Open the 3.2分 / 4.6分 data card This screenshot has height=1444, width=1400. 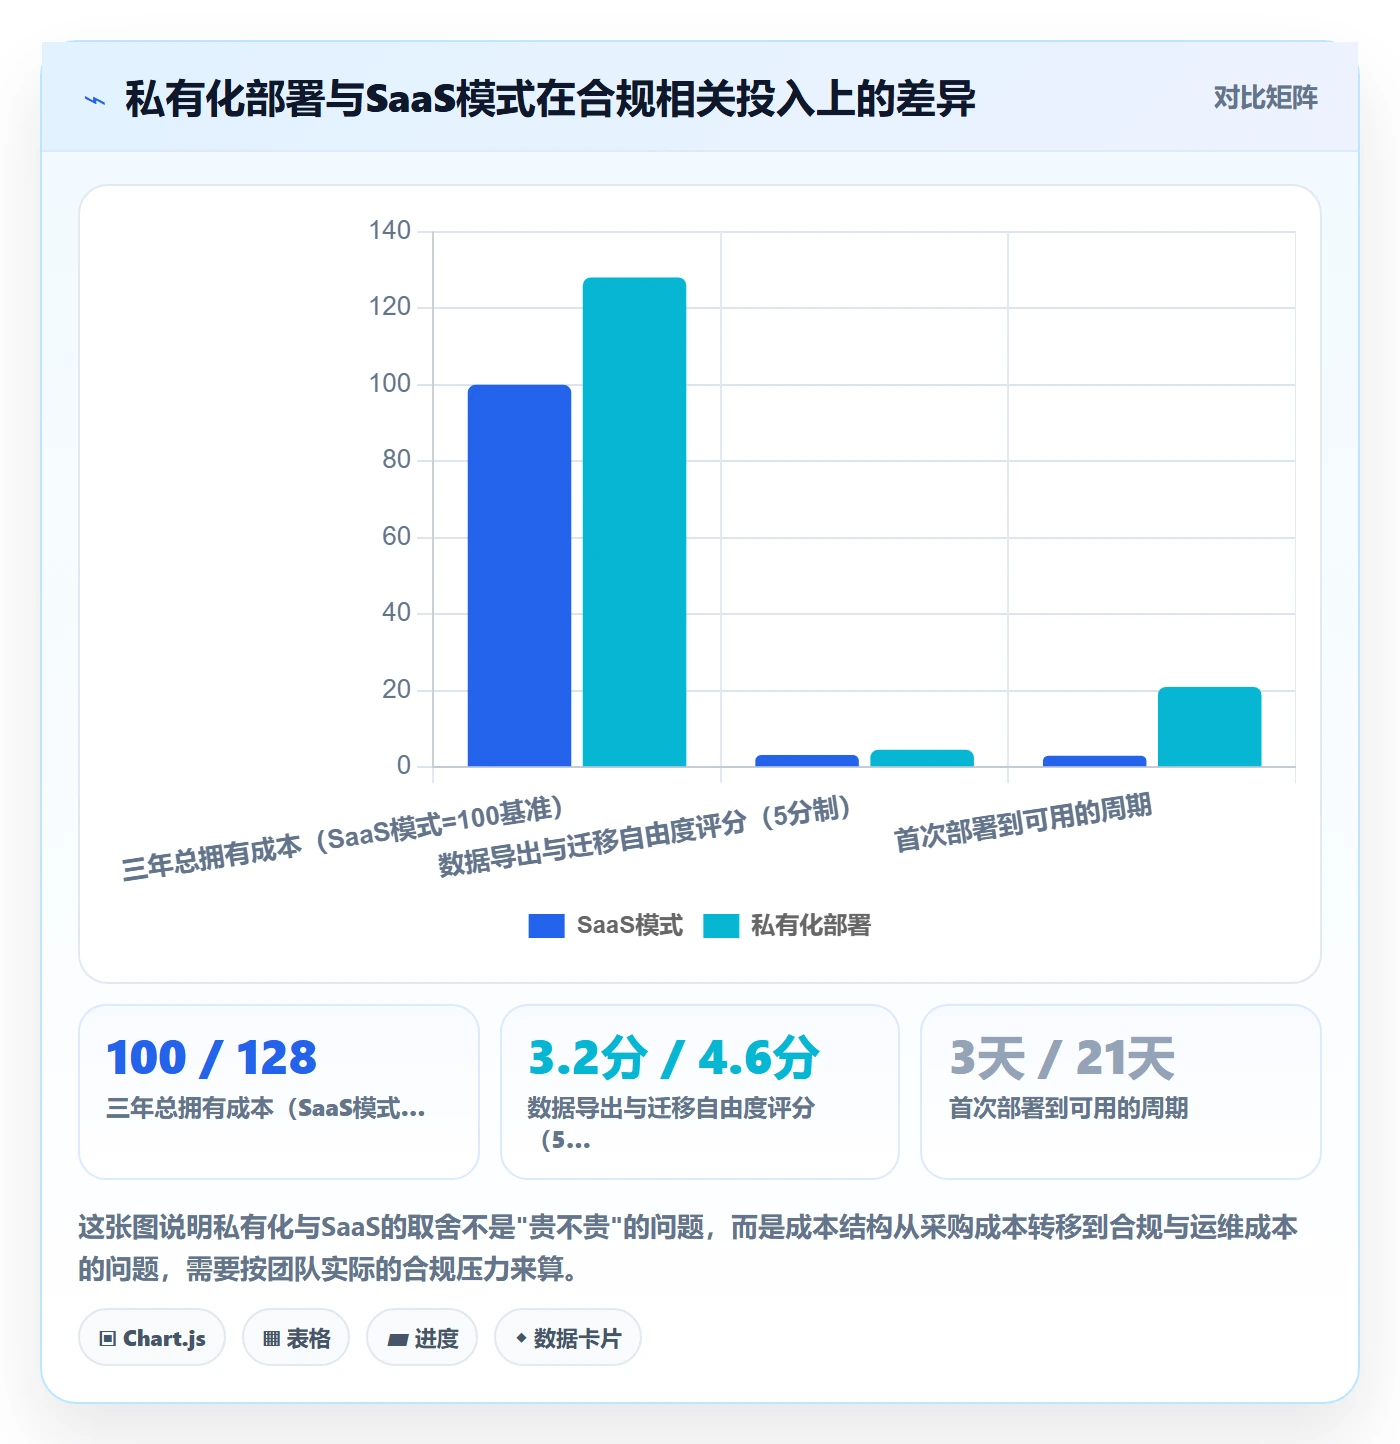pyautogui.click(x=700, y=1092)
